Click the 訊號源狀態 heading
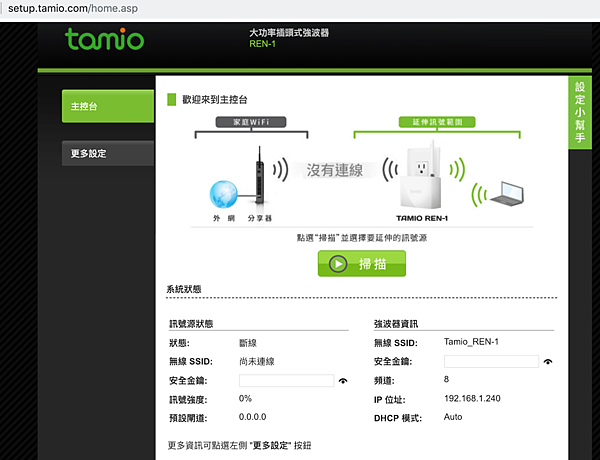The width and height of the screenshot is (600, 460). click(x=191, y=324)
